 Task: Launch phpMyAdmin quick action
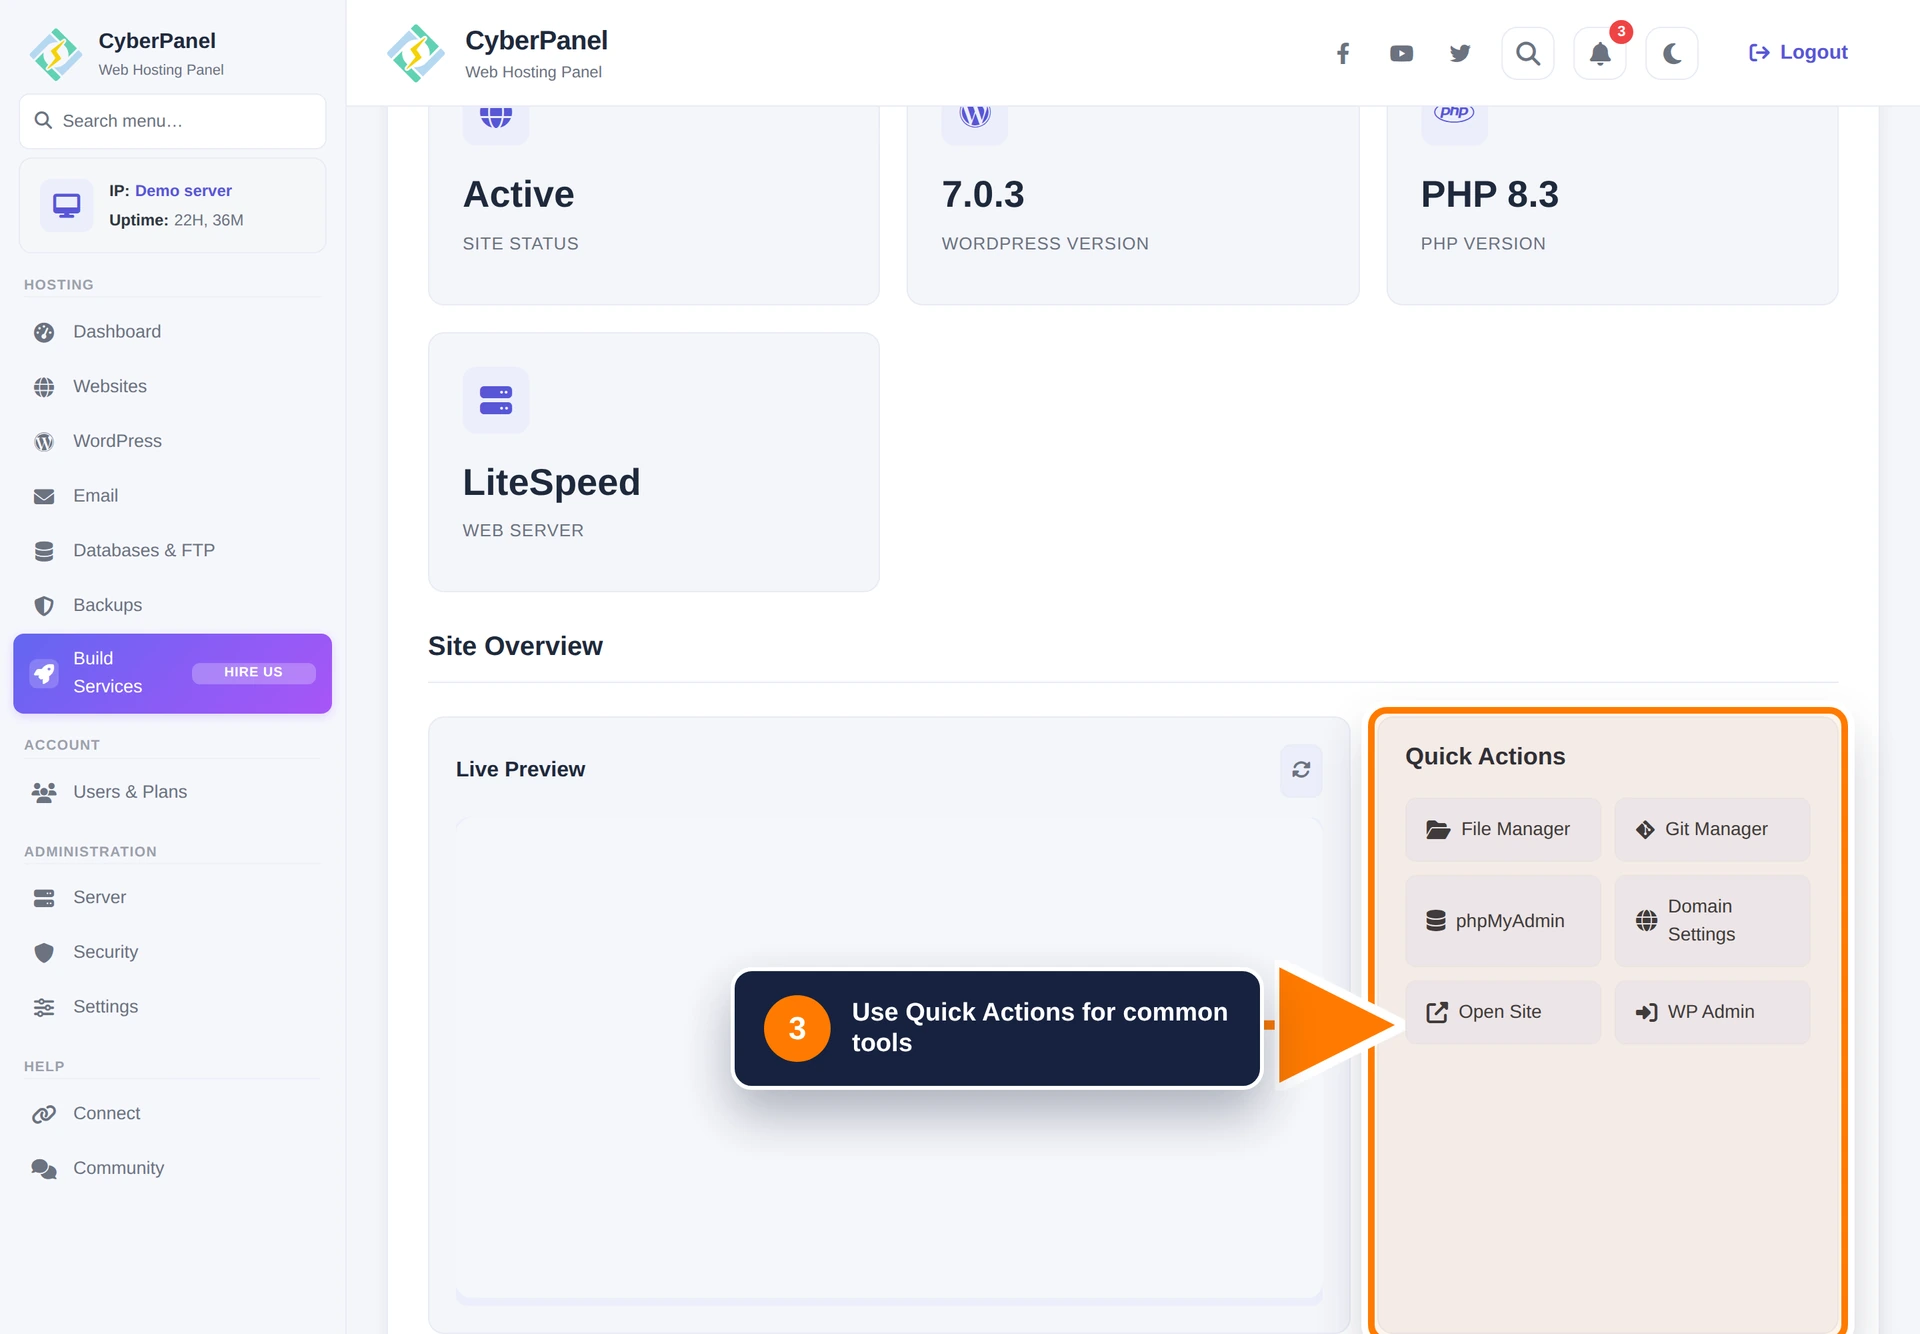tap(1503, 920)
